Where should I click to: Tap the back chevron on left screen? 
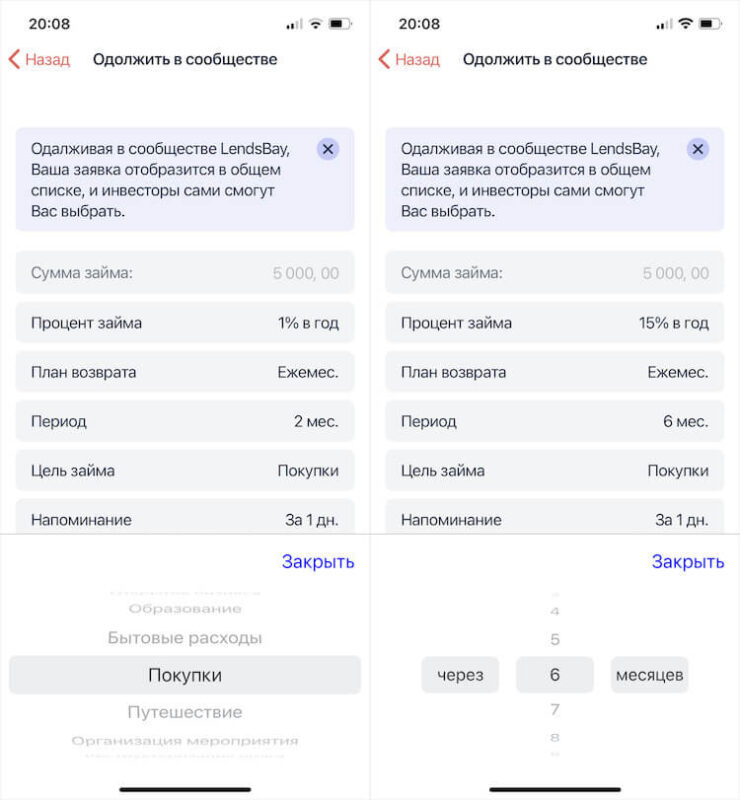pyautogui.click(x=14, y=59)
